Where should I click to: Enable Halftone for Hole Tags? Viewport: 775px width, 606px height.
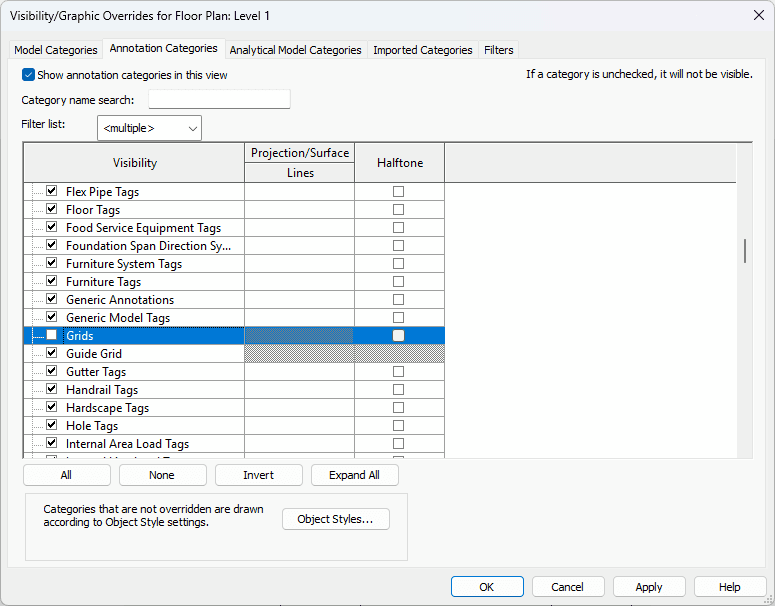[x=398, y=426]
